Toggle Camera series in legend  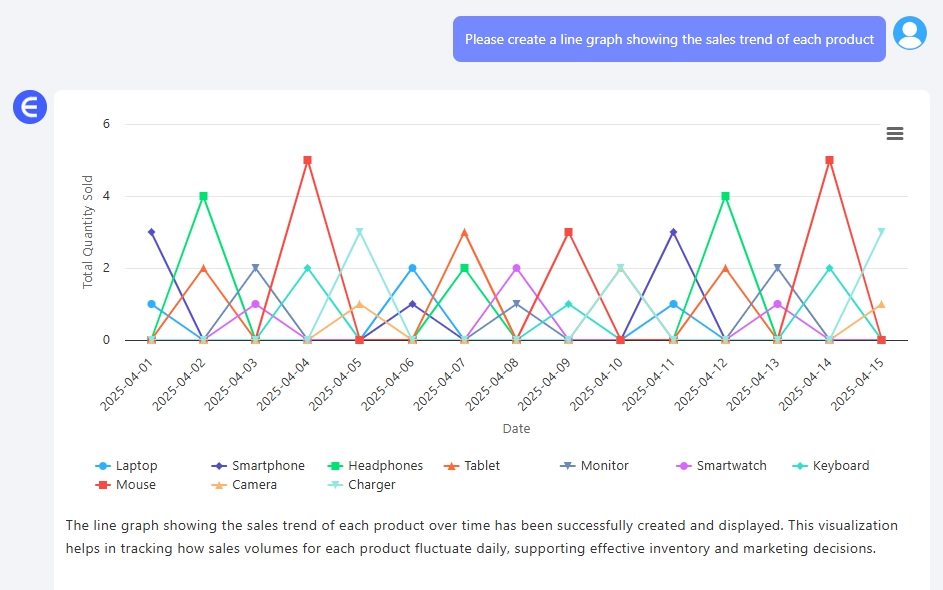(x=245, y=485)
